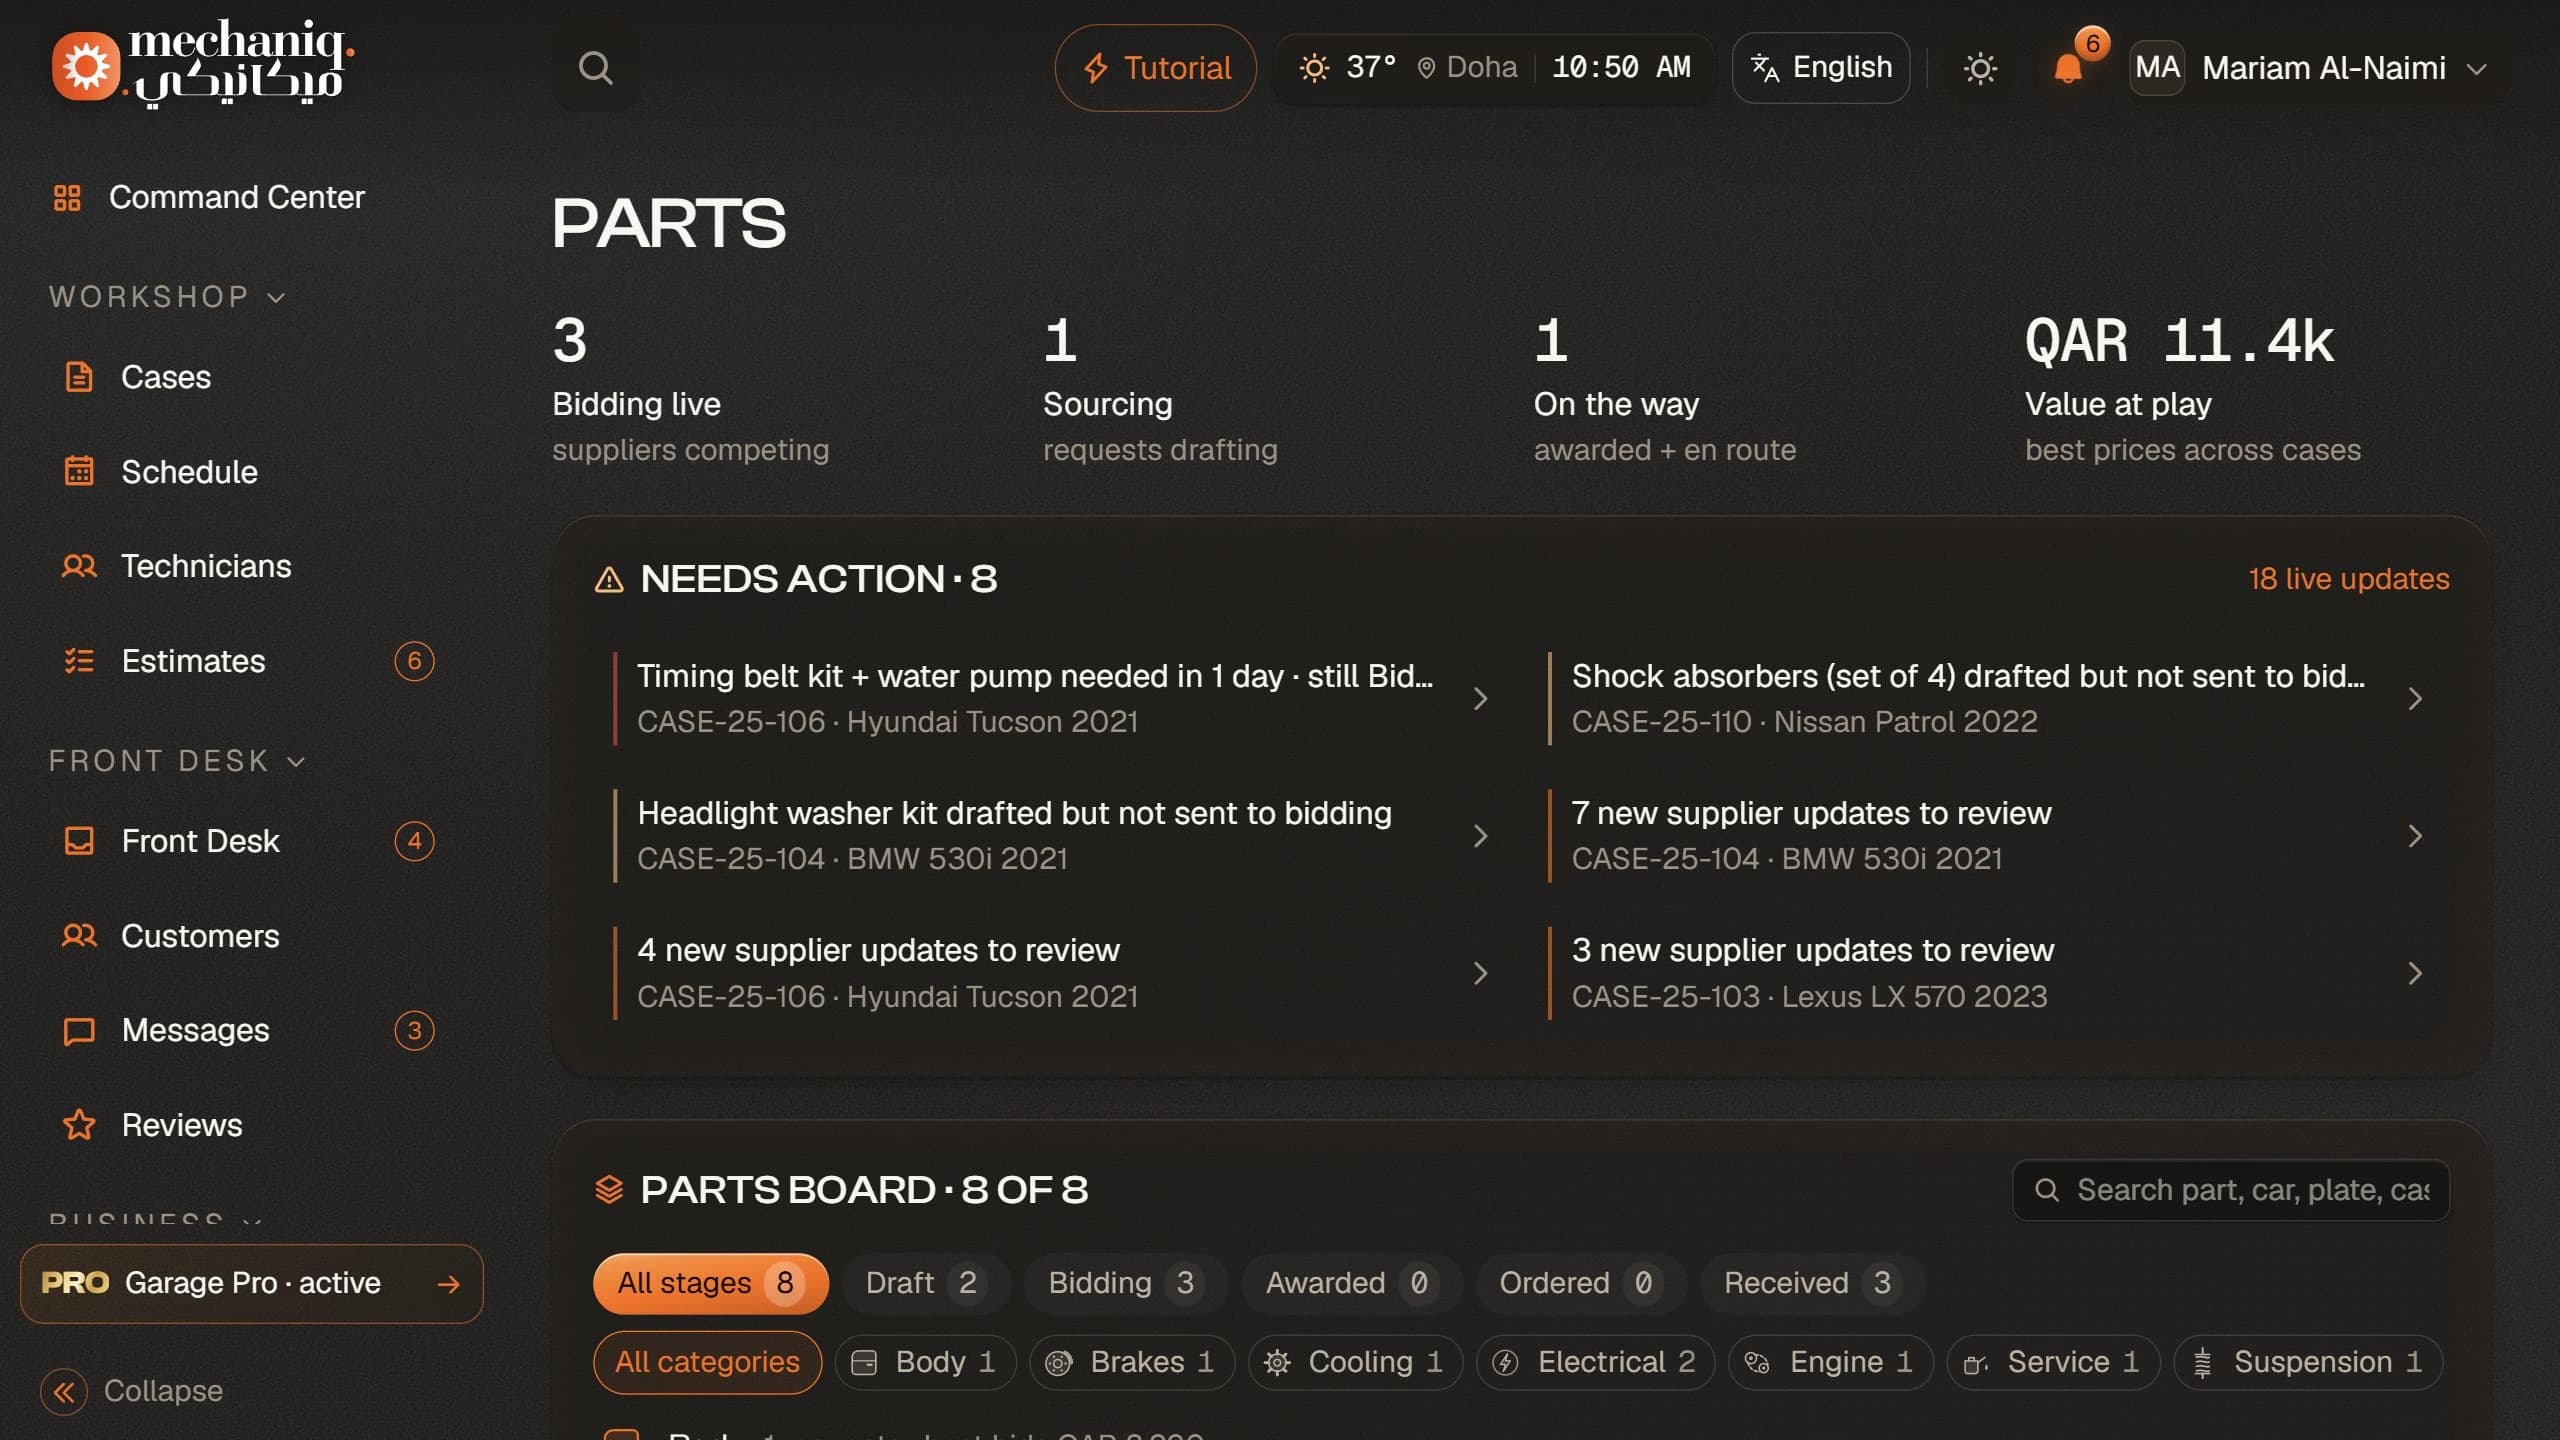The width and height of the screenshot is (2560, 1440).
Task: View the 18 live updates link
Action: click(2348, 579)
